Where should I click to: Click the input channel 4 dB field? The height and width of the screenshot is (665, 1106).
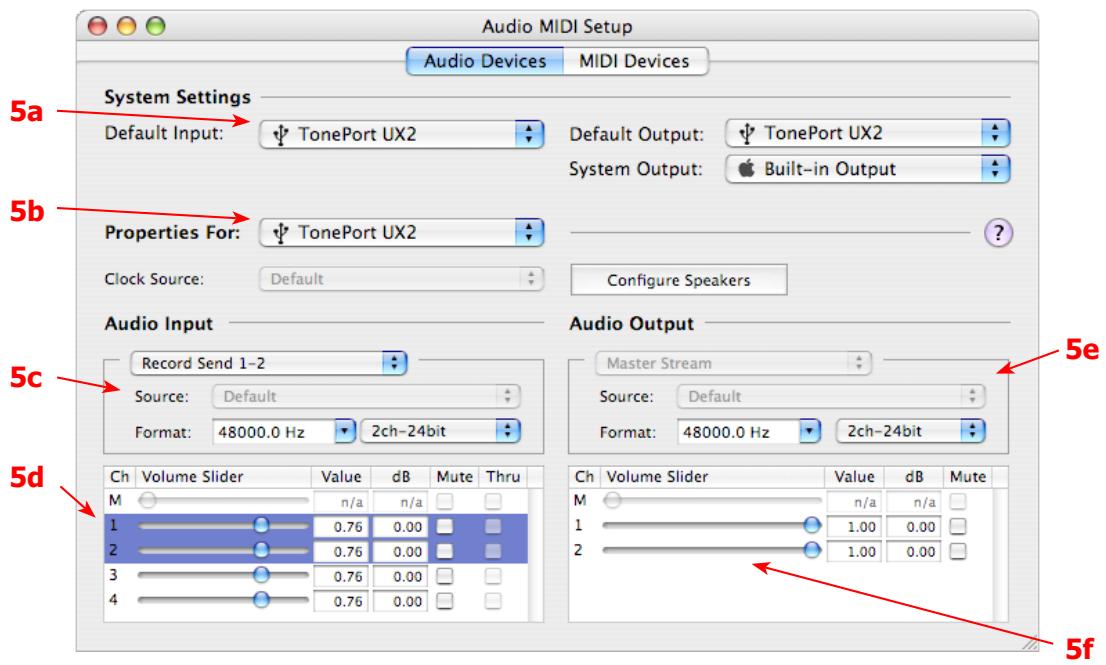pos(400,602)
